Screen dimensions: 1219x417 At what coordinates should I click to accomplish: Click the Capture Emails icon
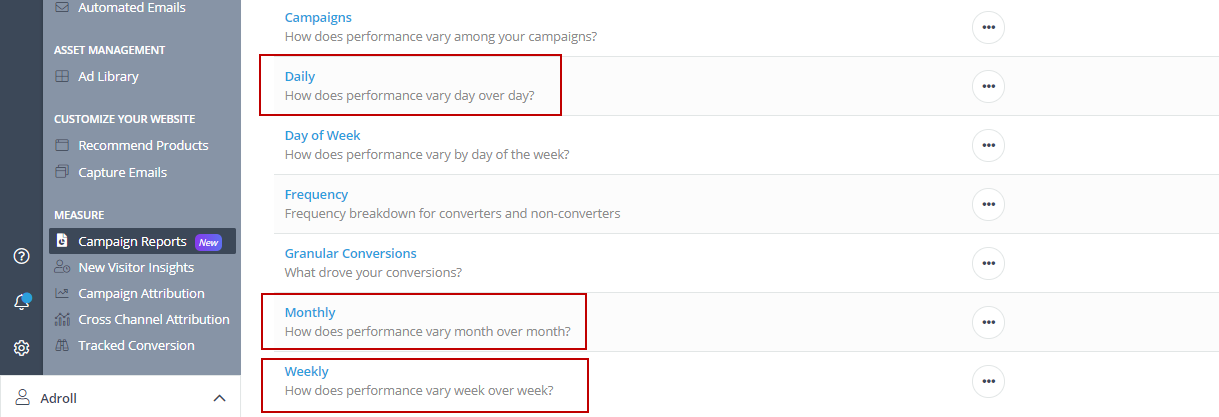click(x=62, y=172)
